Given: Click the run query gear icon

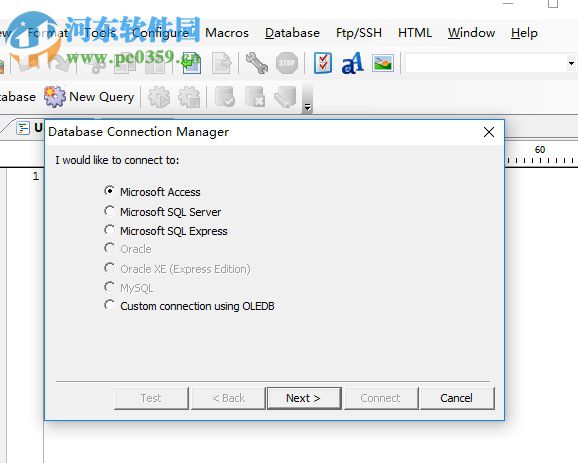Looking at the screenshot, I should click(159, 97).
